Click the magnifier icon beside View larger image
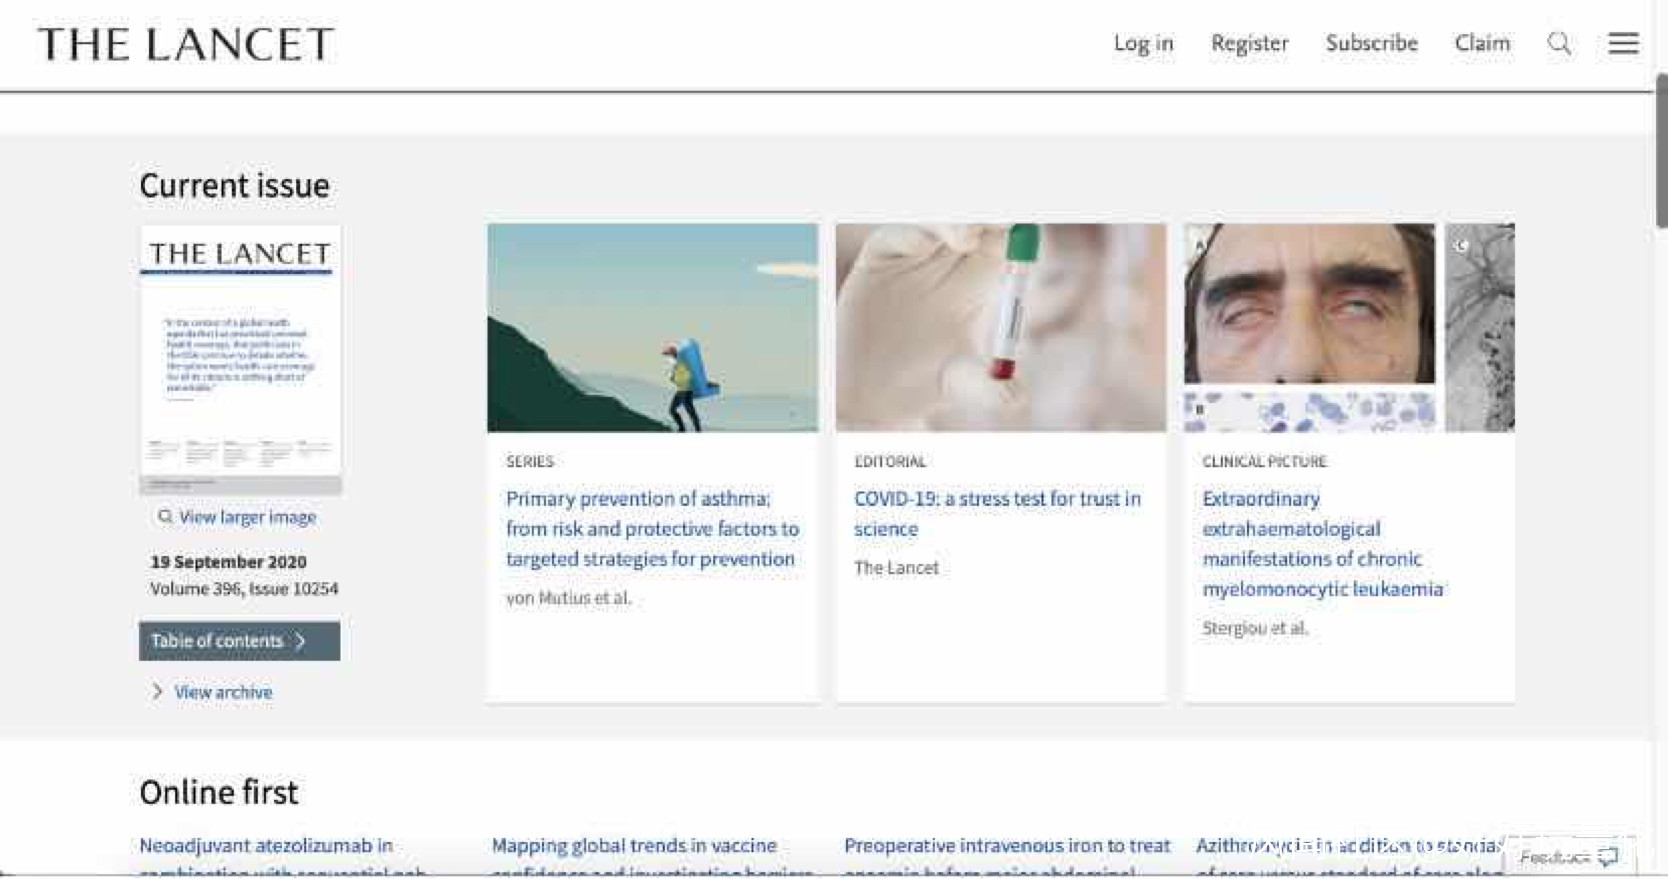Viewport: 1668px width, 879px height. pyautogui.click(x=165, y=517)
